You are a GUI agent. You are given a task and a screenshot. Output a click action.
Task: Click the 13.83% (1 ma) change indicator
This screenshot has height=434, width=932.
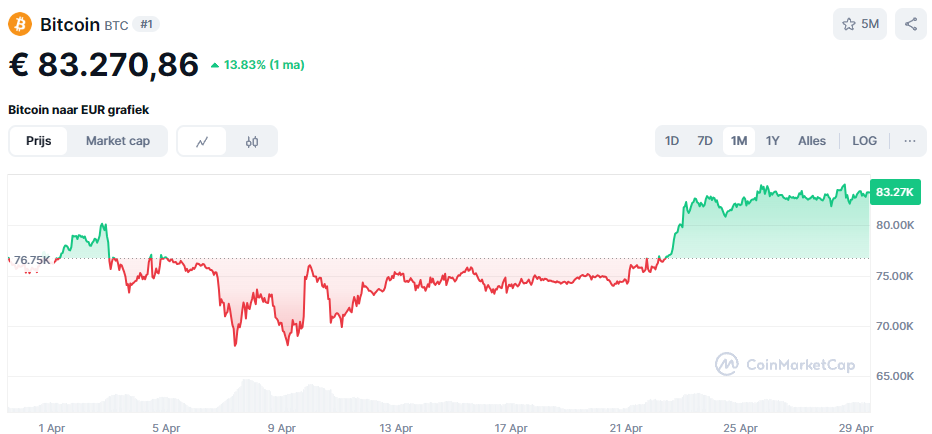tap(258, 65)
